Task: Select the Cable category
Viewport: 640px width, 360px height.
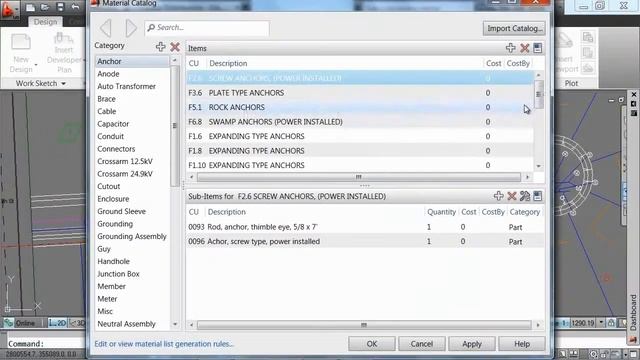Action: coord(107,111)
